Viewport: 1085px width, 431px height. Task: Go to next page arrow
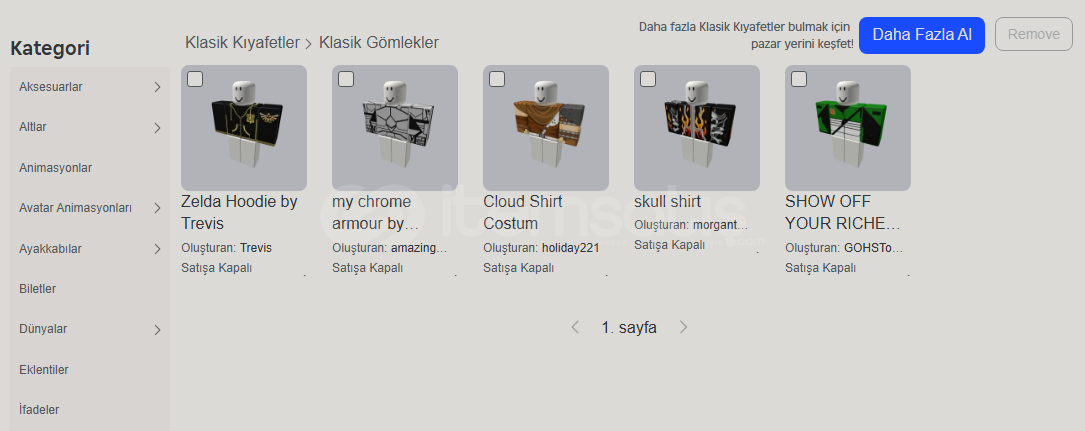tap(684, 327)
